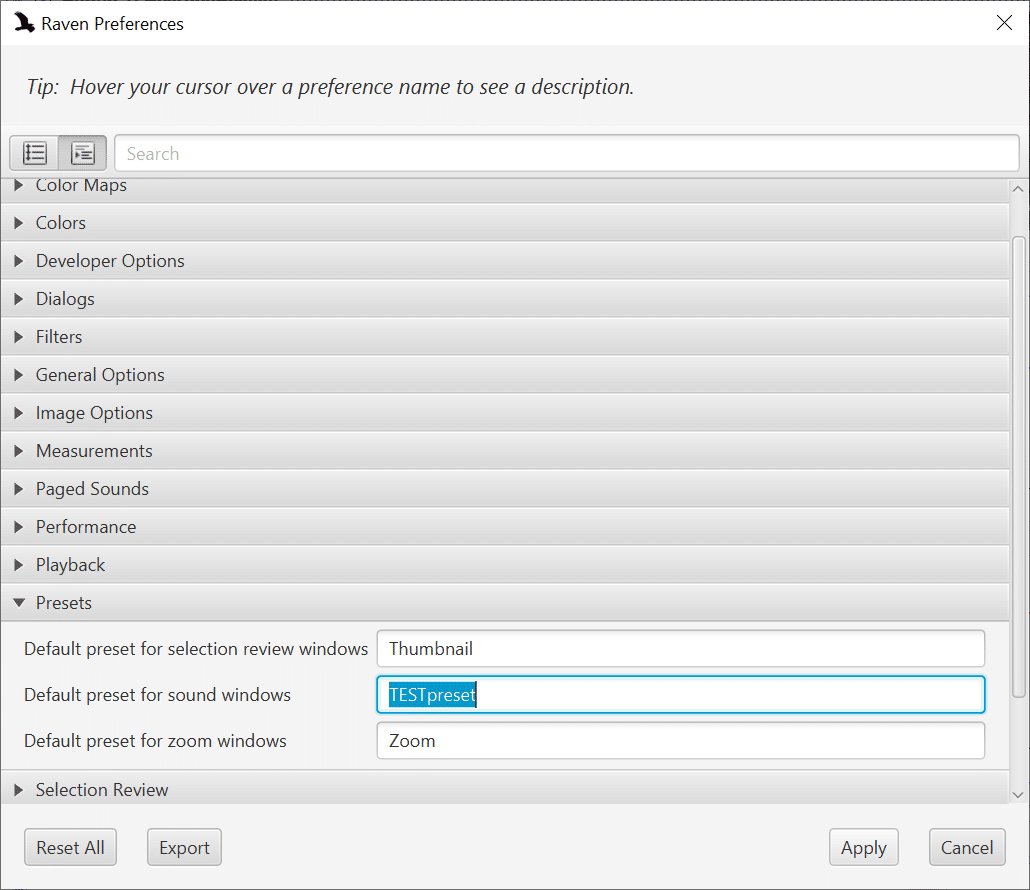Expand the Paged Sounds arrow
Image resolution: width=1030 pixels, height=890 pixels.
click(18, 489)
